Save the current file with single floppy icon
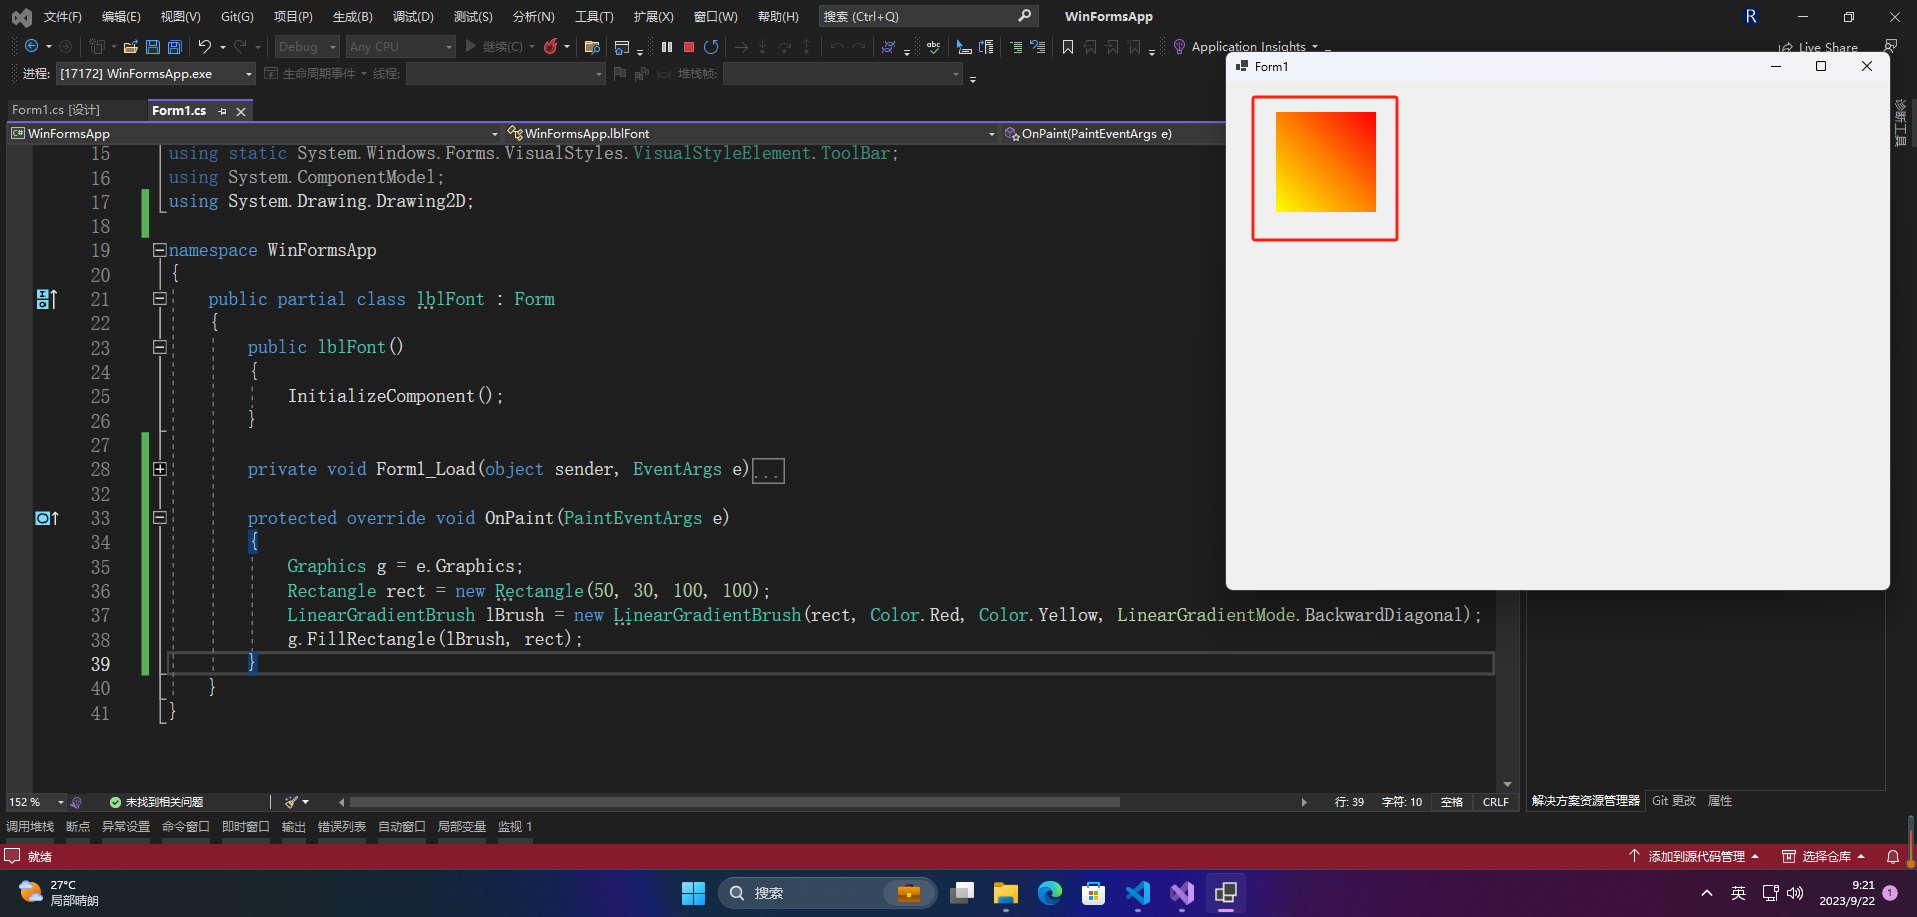 (x=153, y=46)
